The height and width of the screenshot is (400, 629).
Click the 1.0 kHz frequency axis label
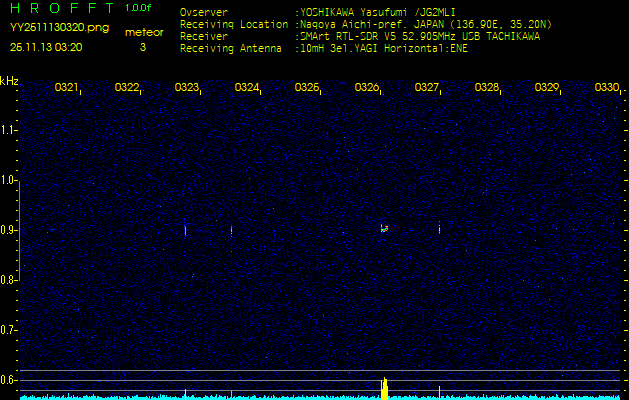pos(9,180)
